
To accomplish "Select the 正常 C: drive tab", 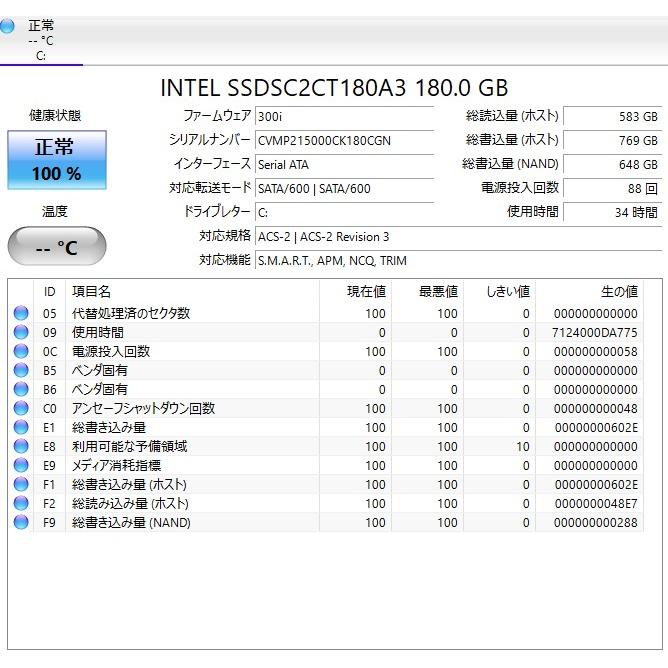I will point(41,40).
